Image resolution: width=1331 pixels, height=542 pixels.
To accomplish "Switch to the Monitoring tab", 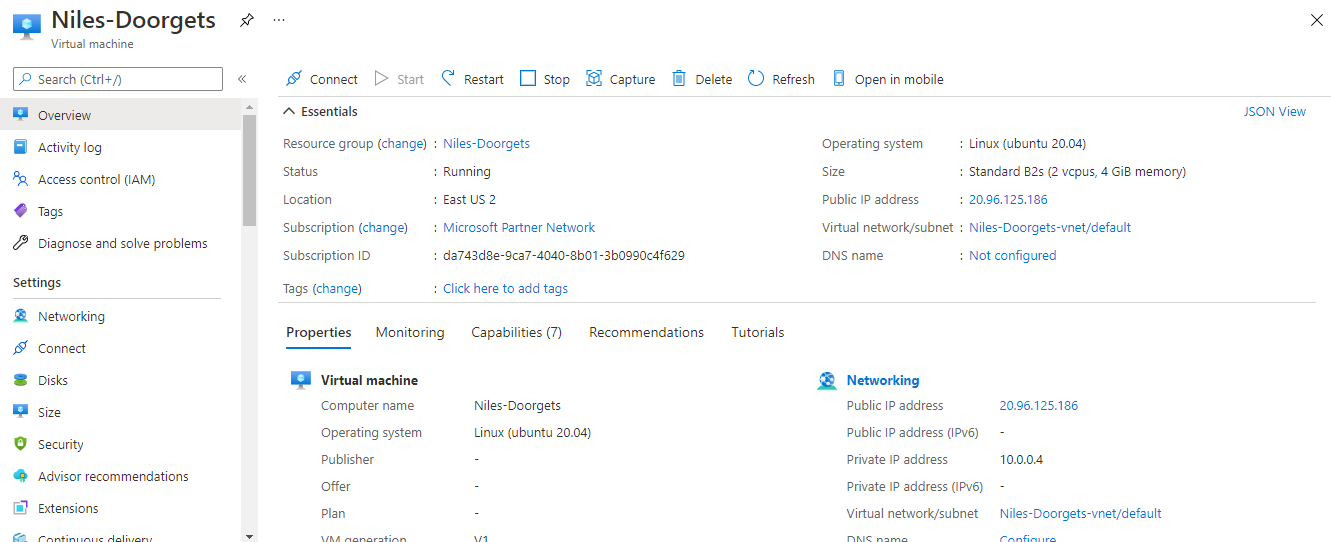I will [x=410, y=332].
